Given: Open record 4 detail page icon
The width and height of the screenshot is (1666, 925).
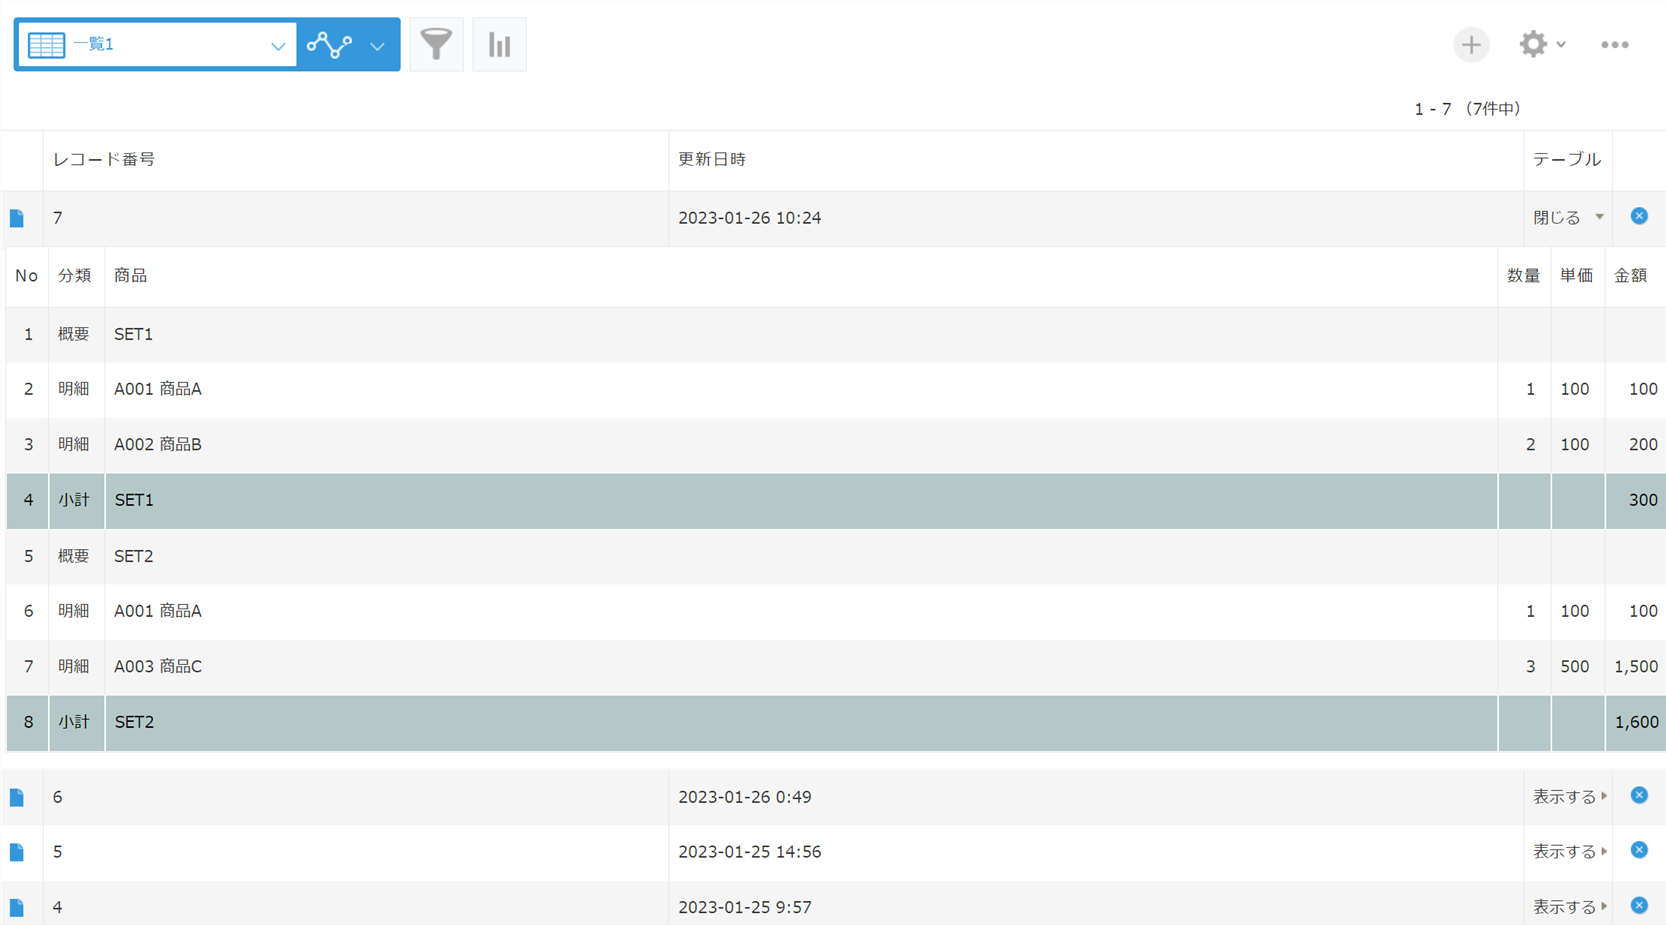Looking at the screenshot, I should click(x=17, y=907).
